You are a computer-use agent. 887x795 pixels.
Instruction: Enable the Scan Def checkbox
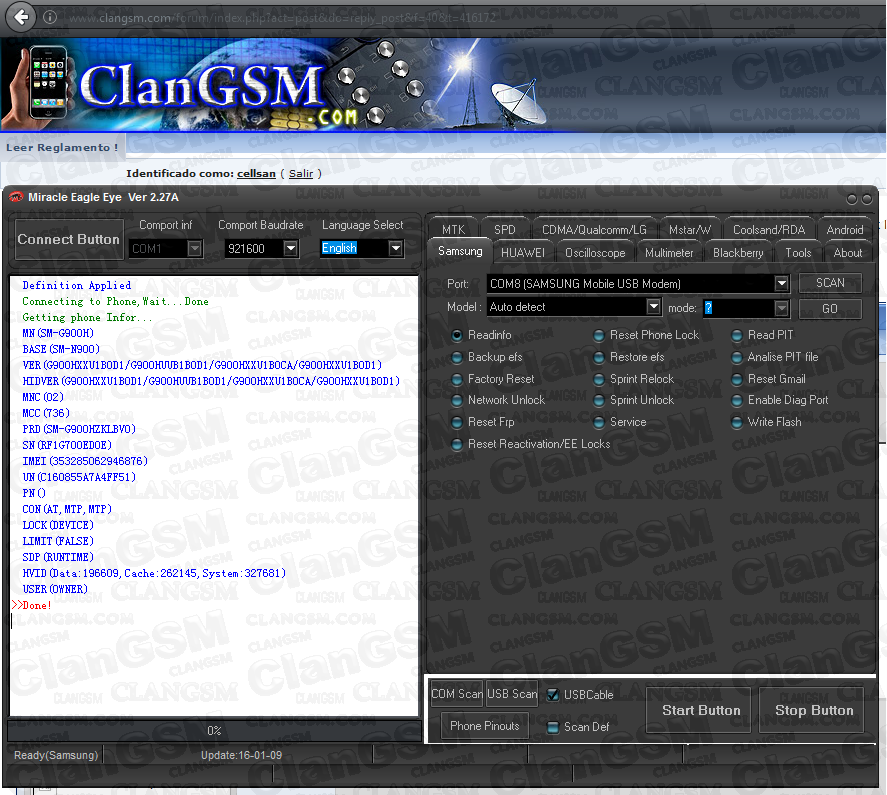[553, 727]
